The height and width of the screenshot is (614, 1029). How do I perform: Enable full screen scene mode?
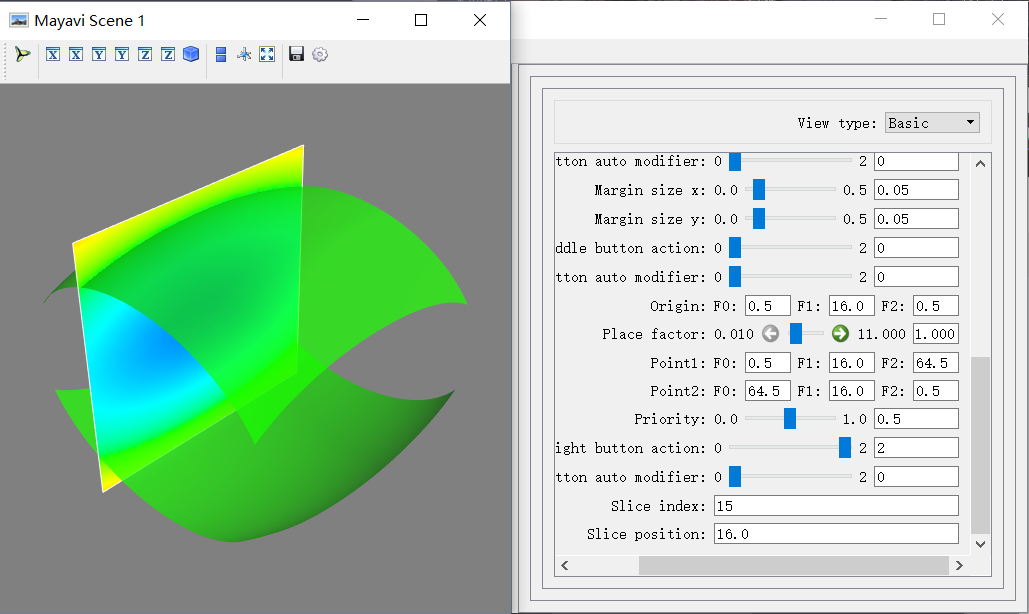[266, 54]
